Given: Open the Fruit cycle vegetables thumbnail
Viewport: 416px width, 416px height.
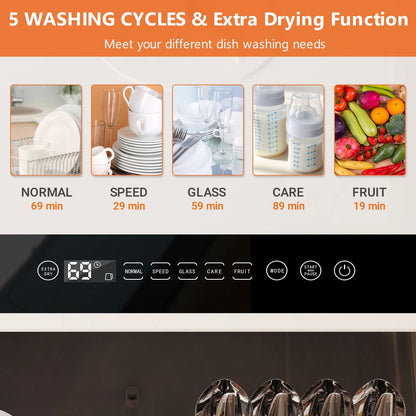Looking at the screenshot, I should 370,130.
